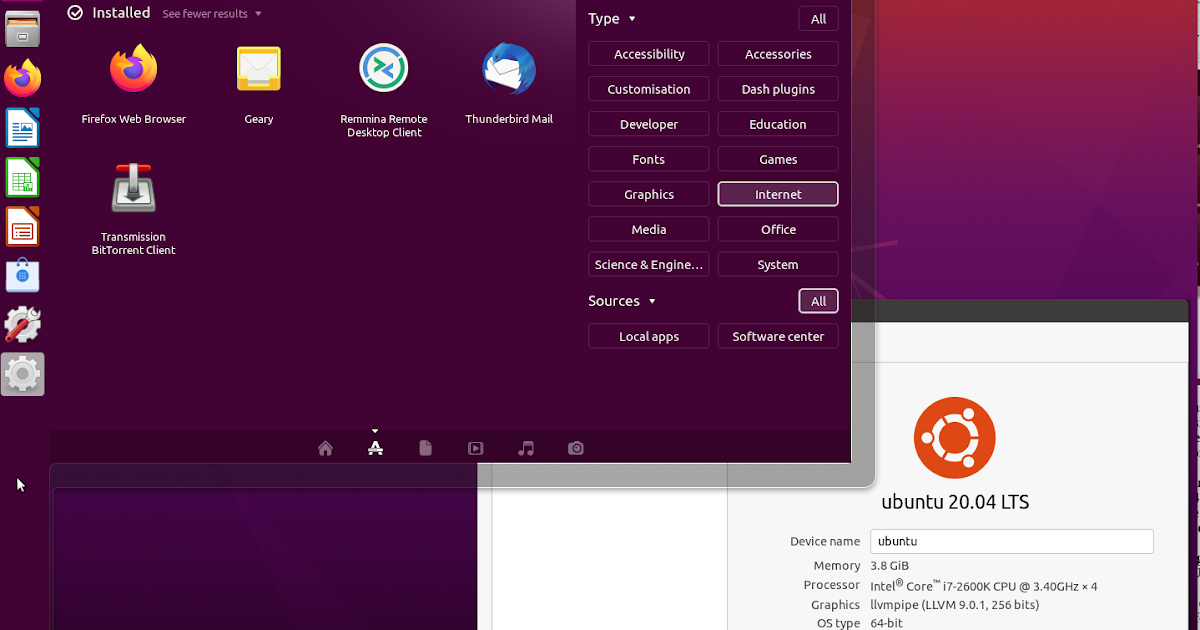Image resolution: width=1200 pixels, height=630 pixels.
Task: Open Transmission BitTorrent Client
Action: (133, 188)
